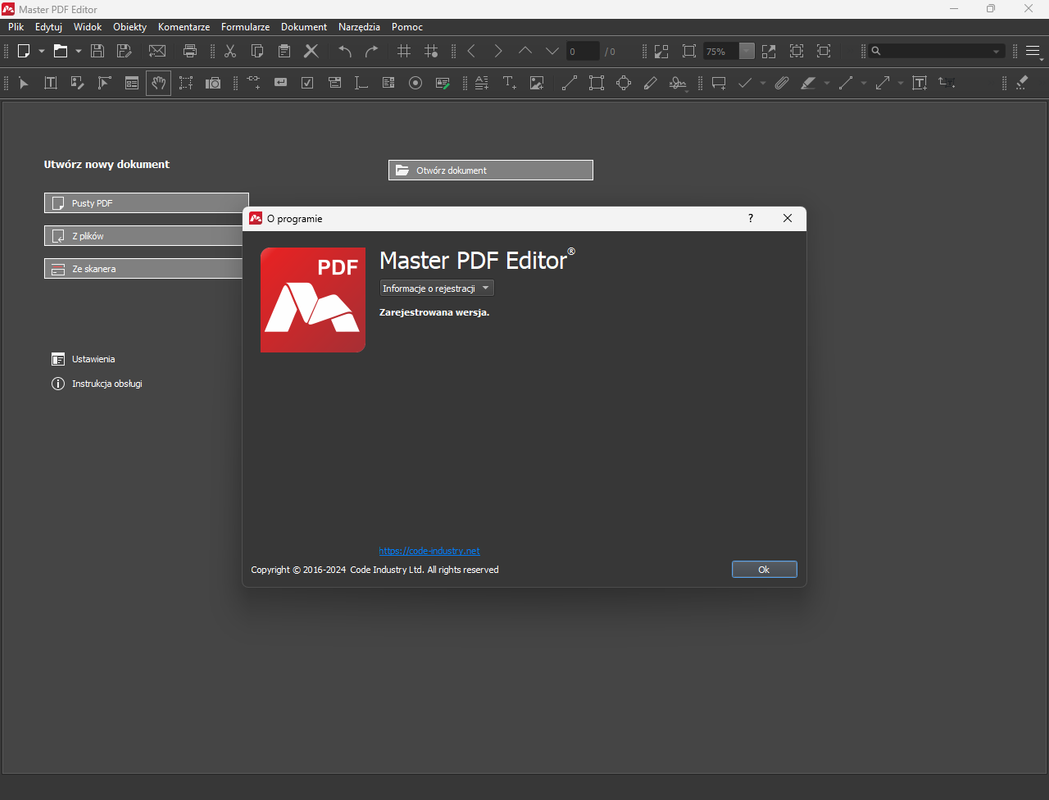Viewport: 1049px width, 800px height.
Task: Select the Edit Text tool icon
Action: pos(51,83)
